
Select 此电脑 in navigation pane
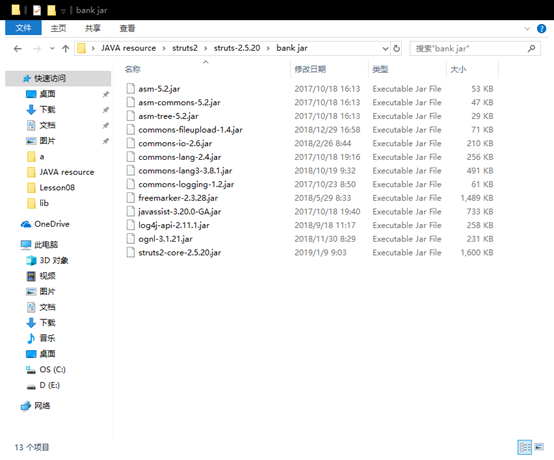tap(46, 244)
